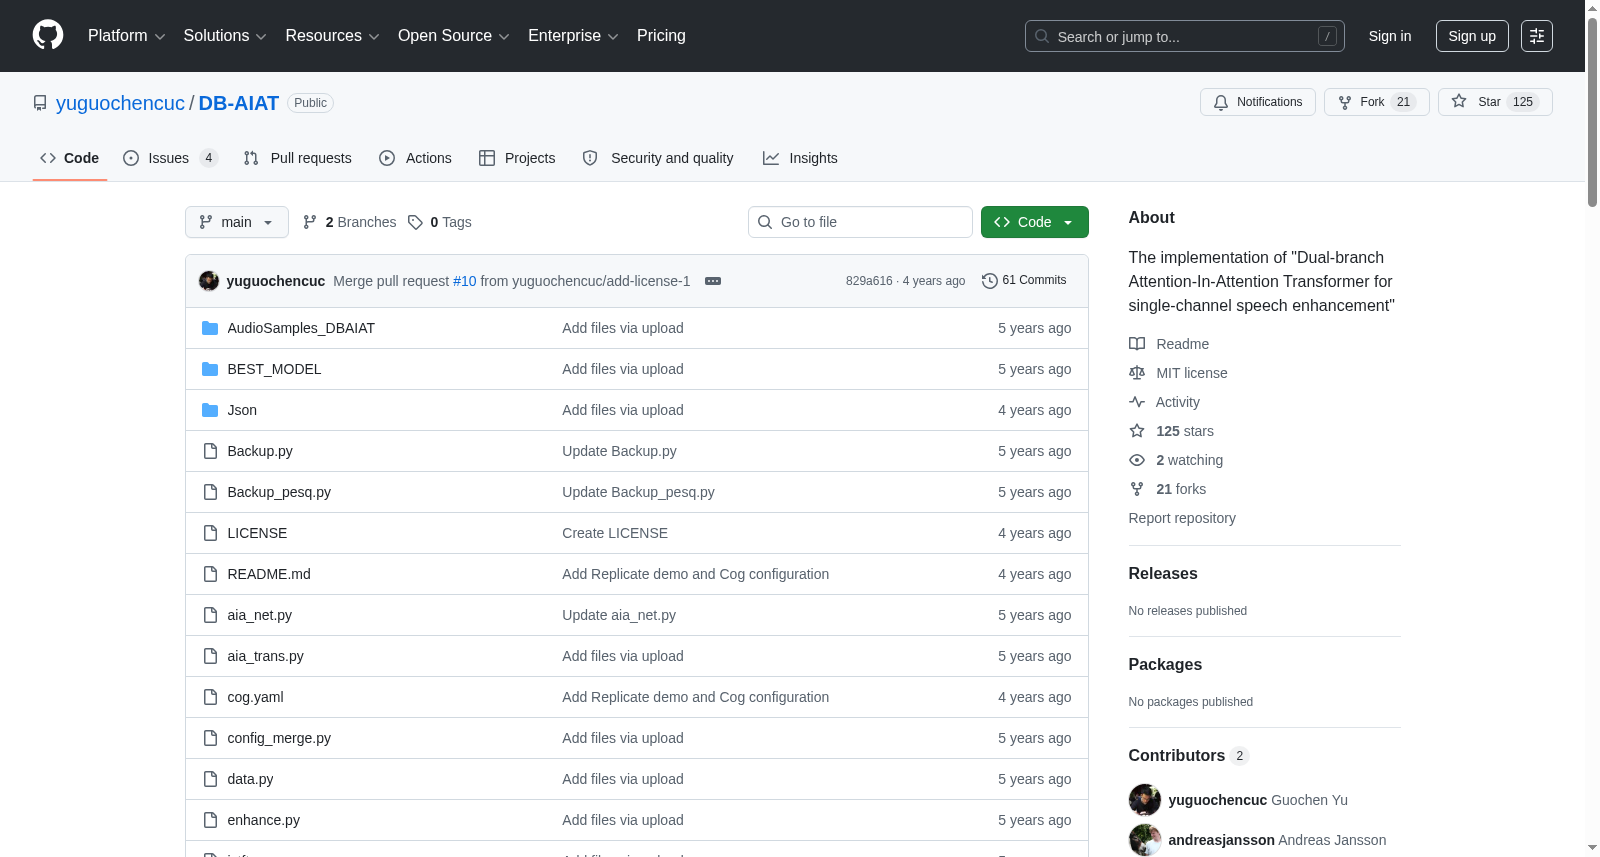
Task: Switch to the Actions tab
Action: pyautogui.click(x=415, y=158)
